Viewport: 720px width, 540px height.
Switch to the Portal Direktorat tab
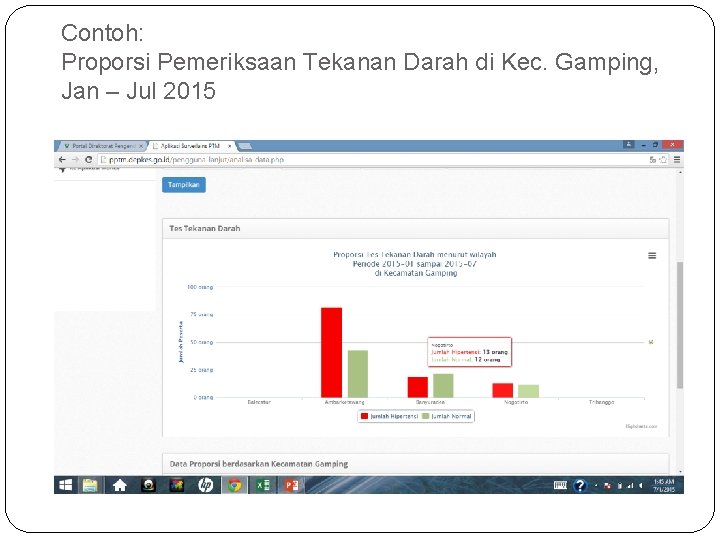click(x=102, y=146)
